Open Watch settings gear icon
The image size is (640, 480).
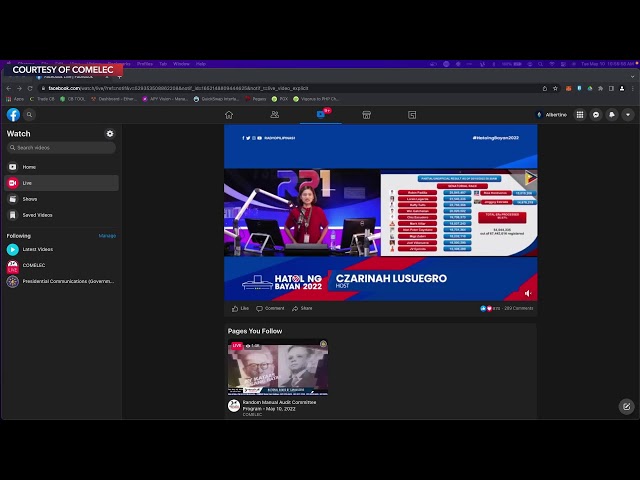pos(110,133)
